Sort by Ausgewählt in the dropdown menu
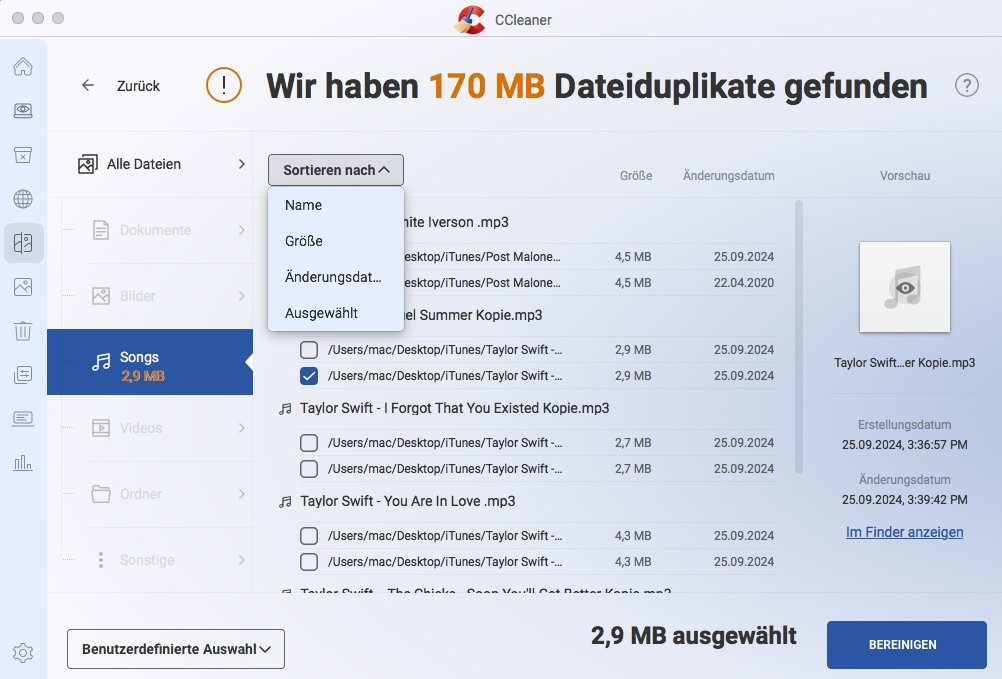This screenshot has height=679, width=1002. pyautogui.click(x=335, y=313)
